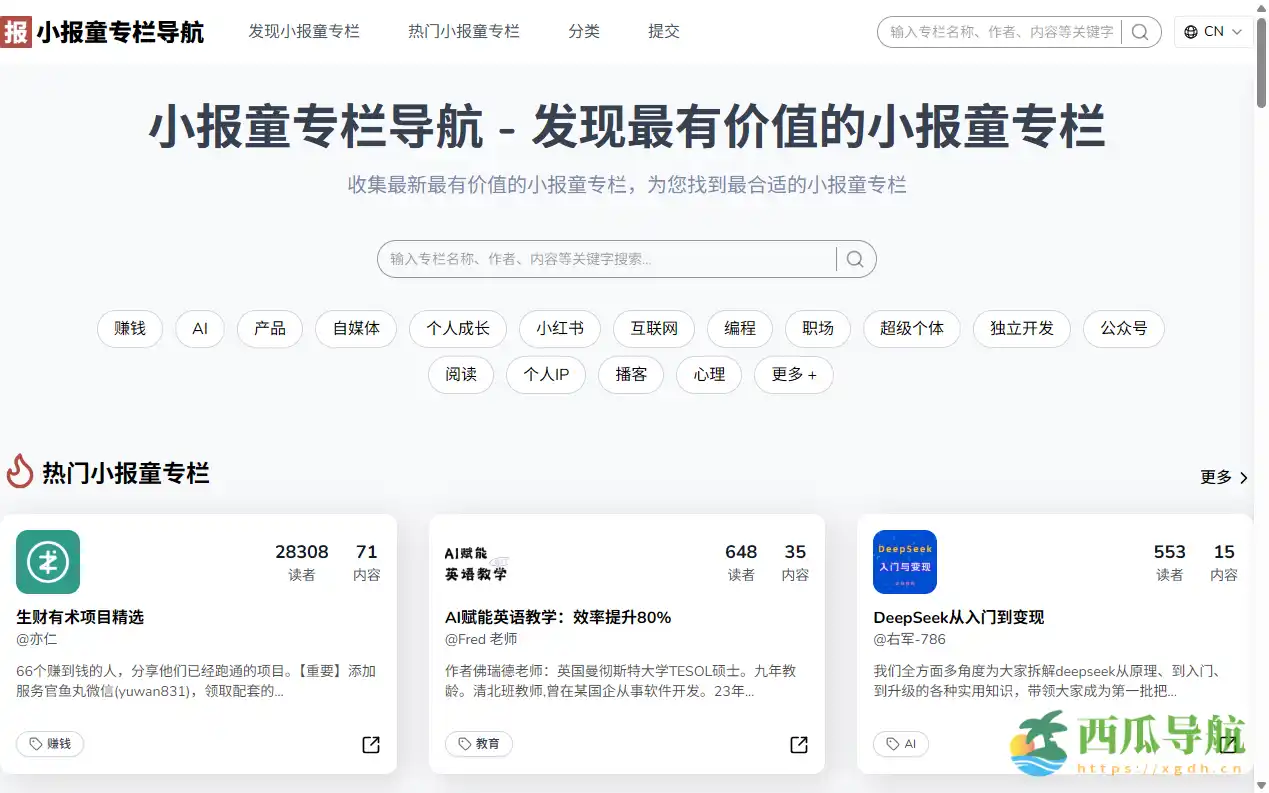Expand more tags via 更多 +
This screenshot has height=793, width=1269.
(793, 375)
